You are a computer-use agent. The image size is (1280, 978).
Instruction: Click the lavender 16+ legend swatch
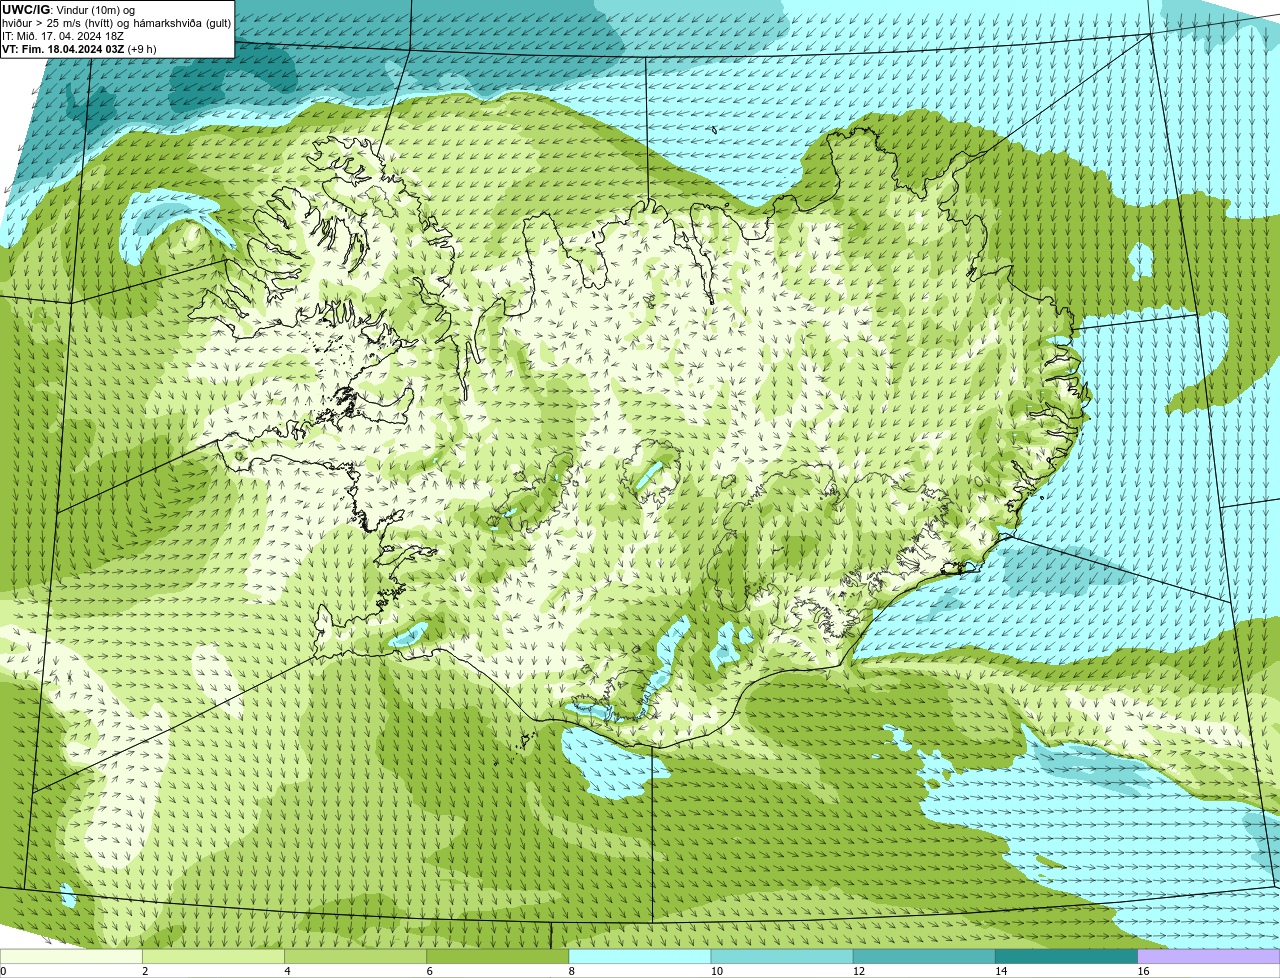pos(1208,957)
